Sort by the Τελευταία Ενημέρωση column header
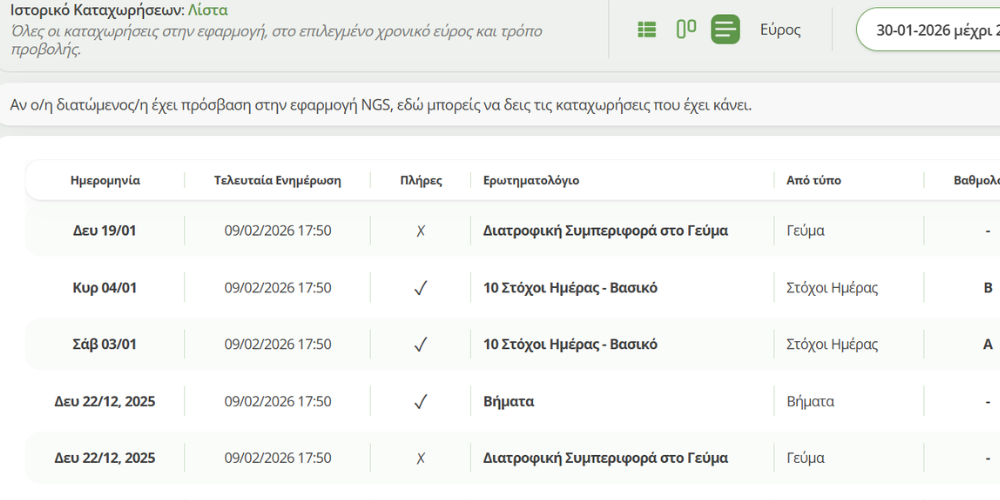This screenshot has width=1000, height=500. (277, 181)
